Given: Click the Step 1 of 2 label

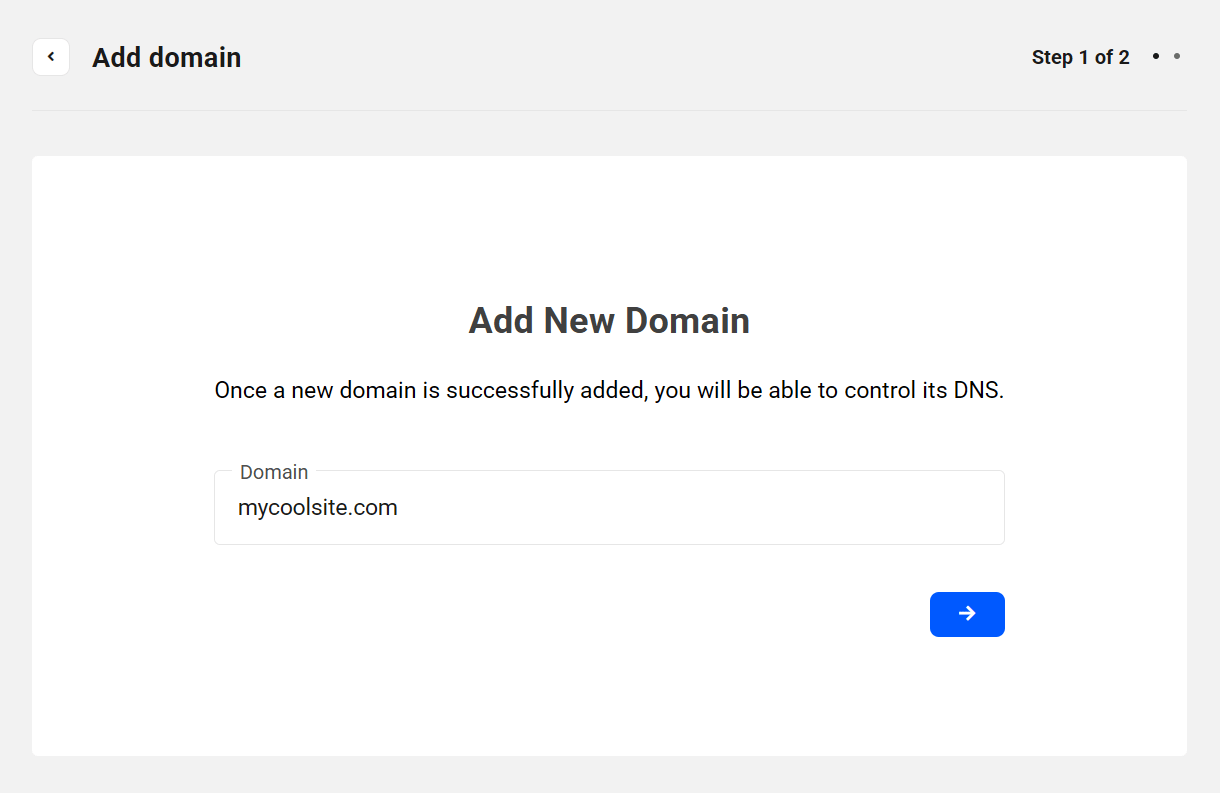Looking at the screenshot, I should (x=1080, y=57).
